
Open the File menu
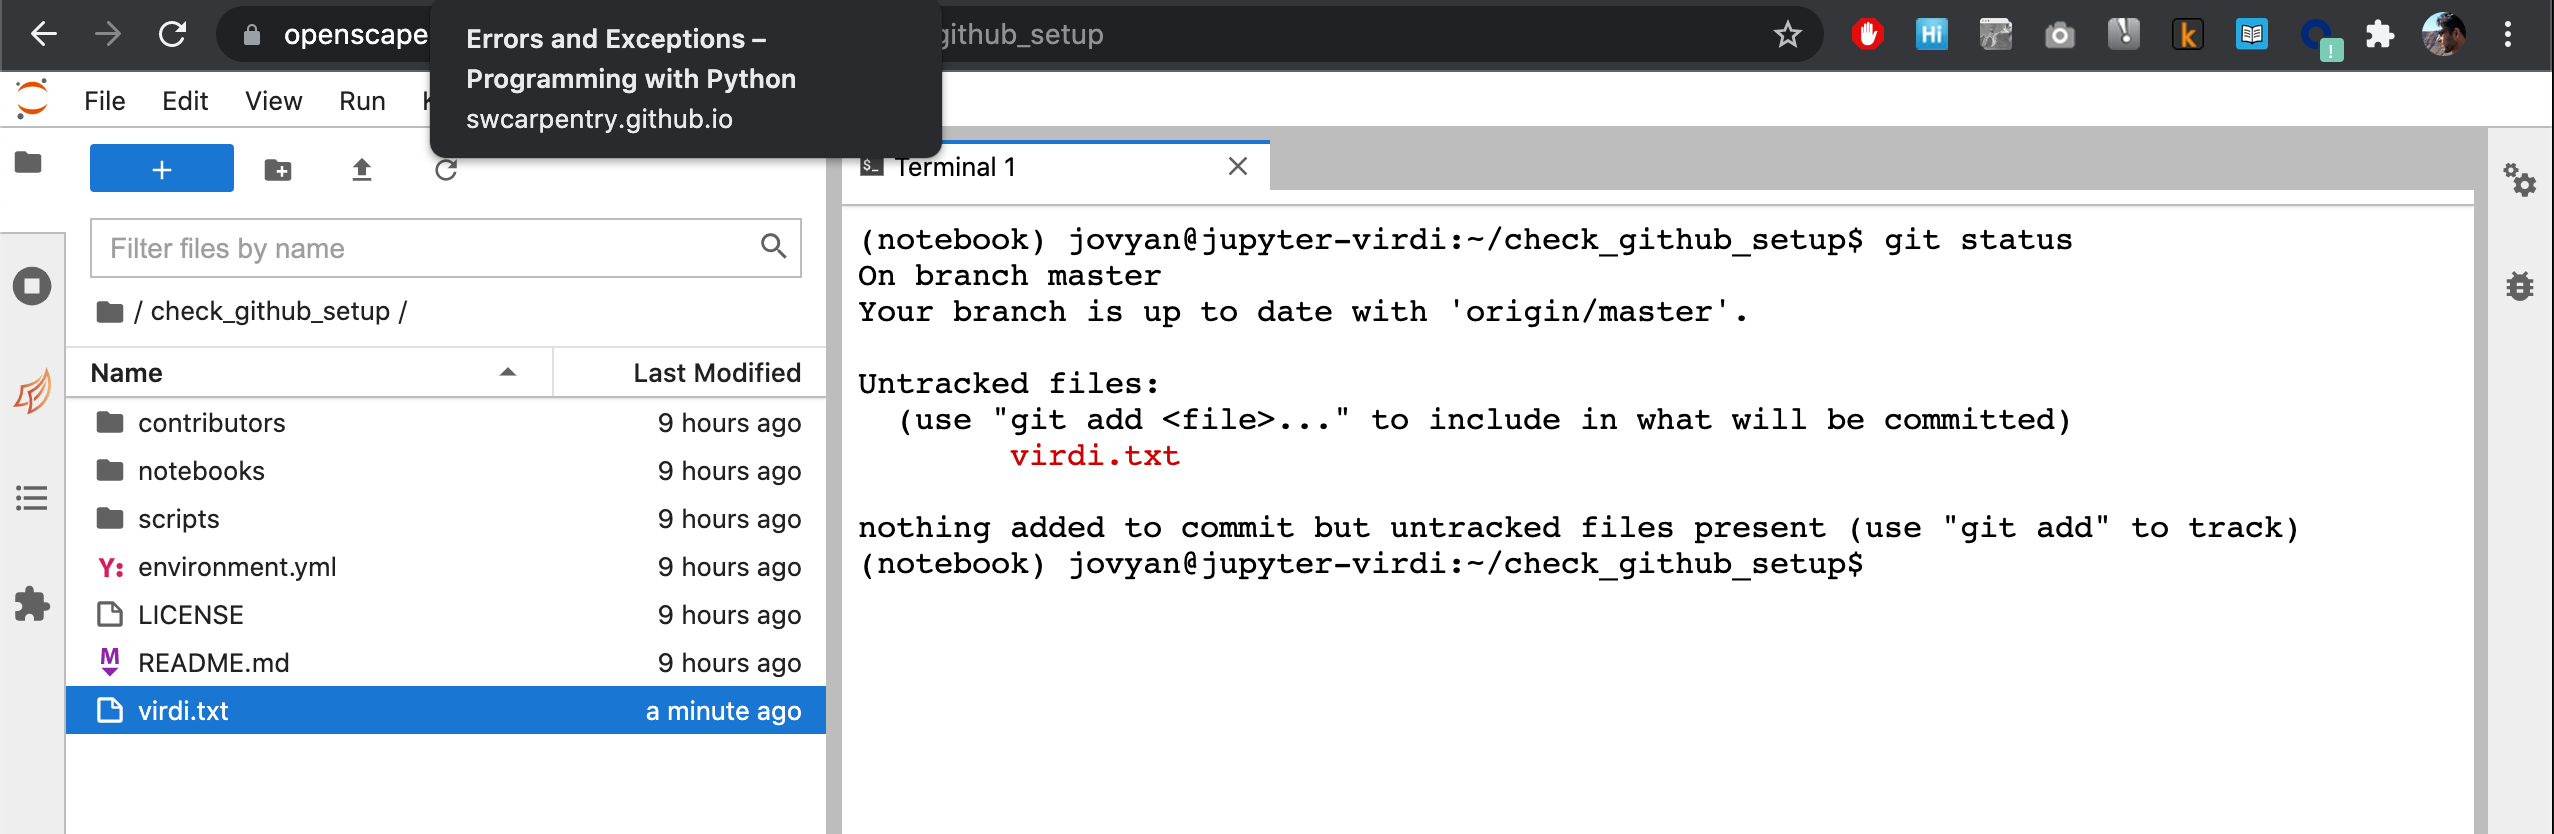coord(103,100)
